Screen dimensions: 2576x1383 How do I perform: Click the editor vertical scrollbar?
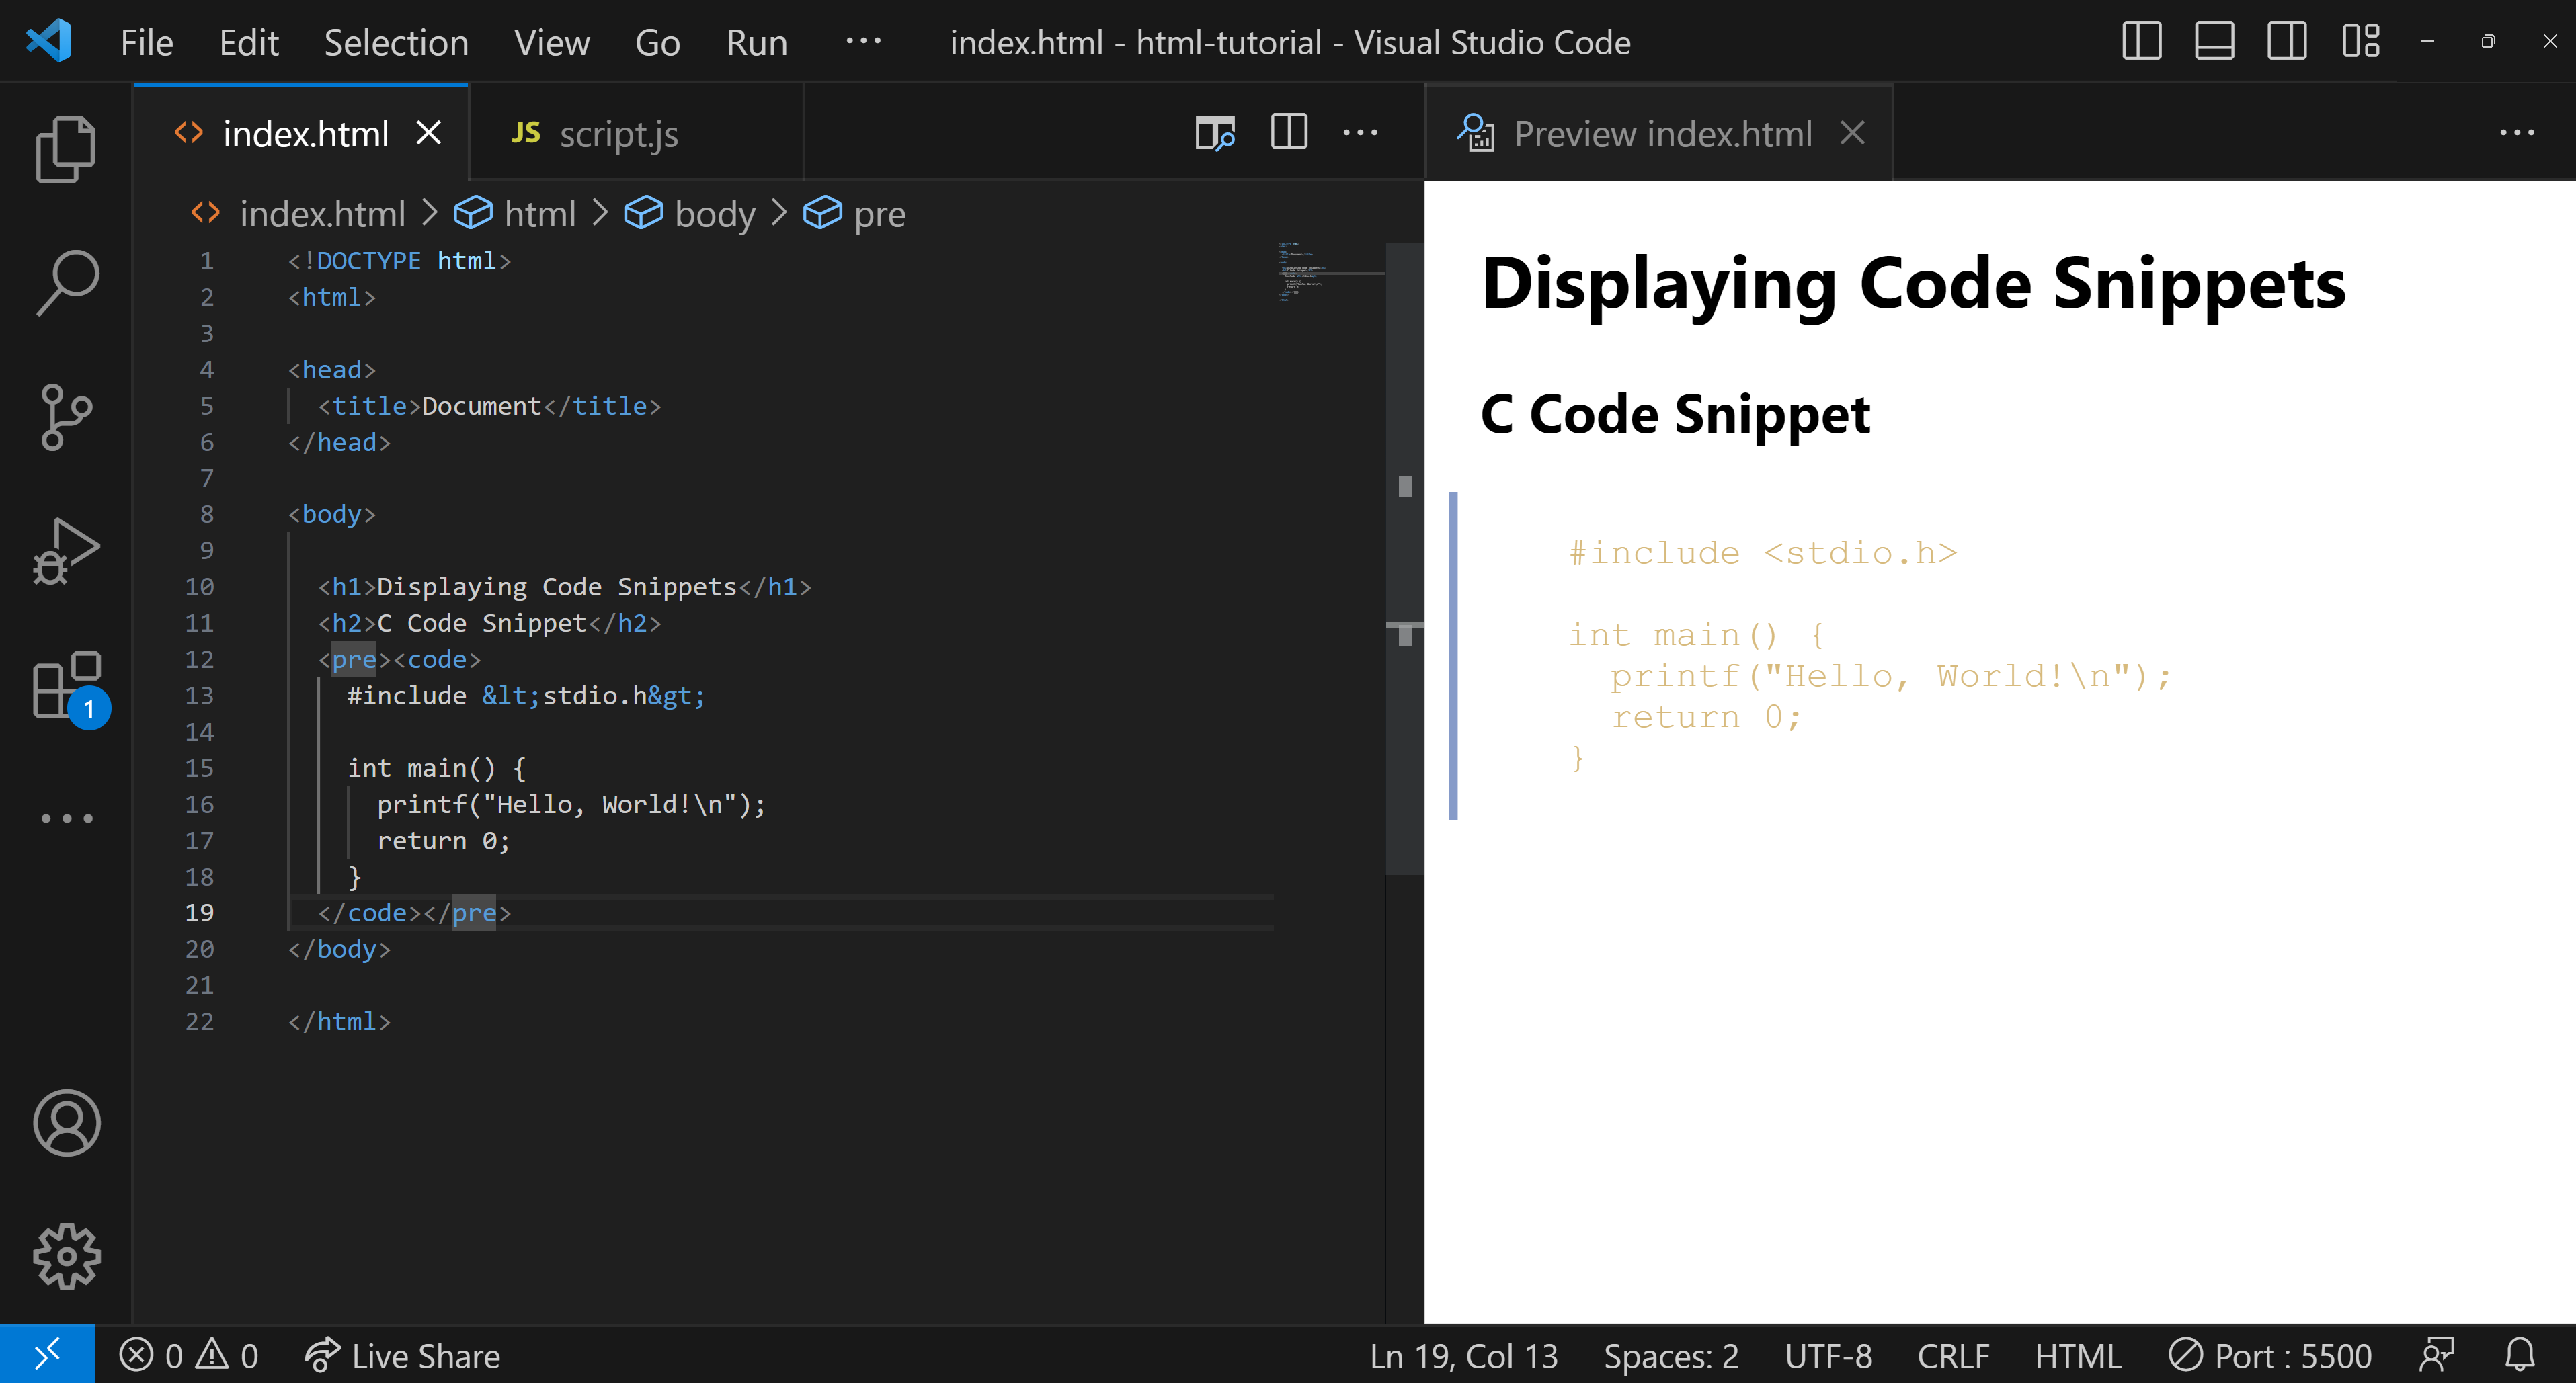click(1404, 558)
